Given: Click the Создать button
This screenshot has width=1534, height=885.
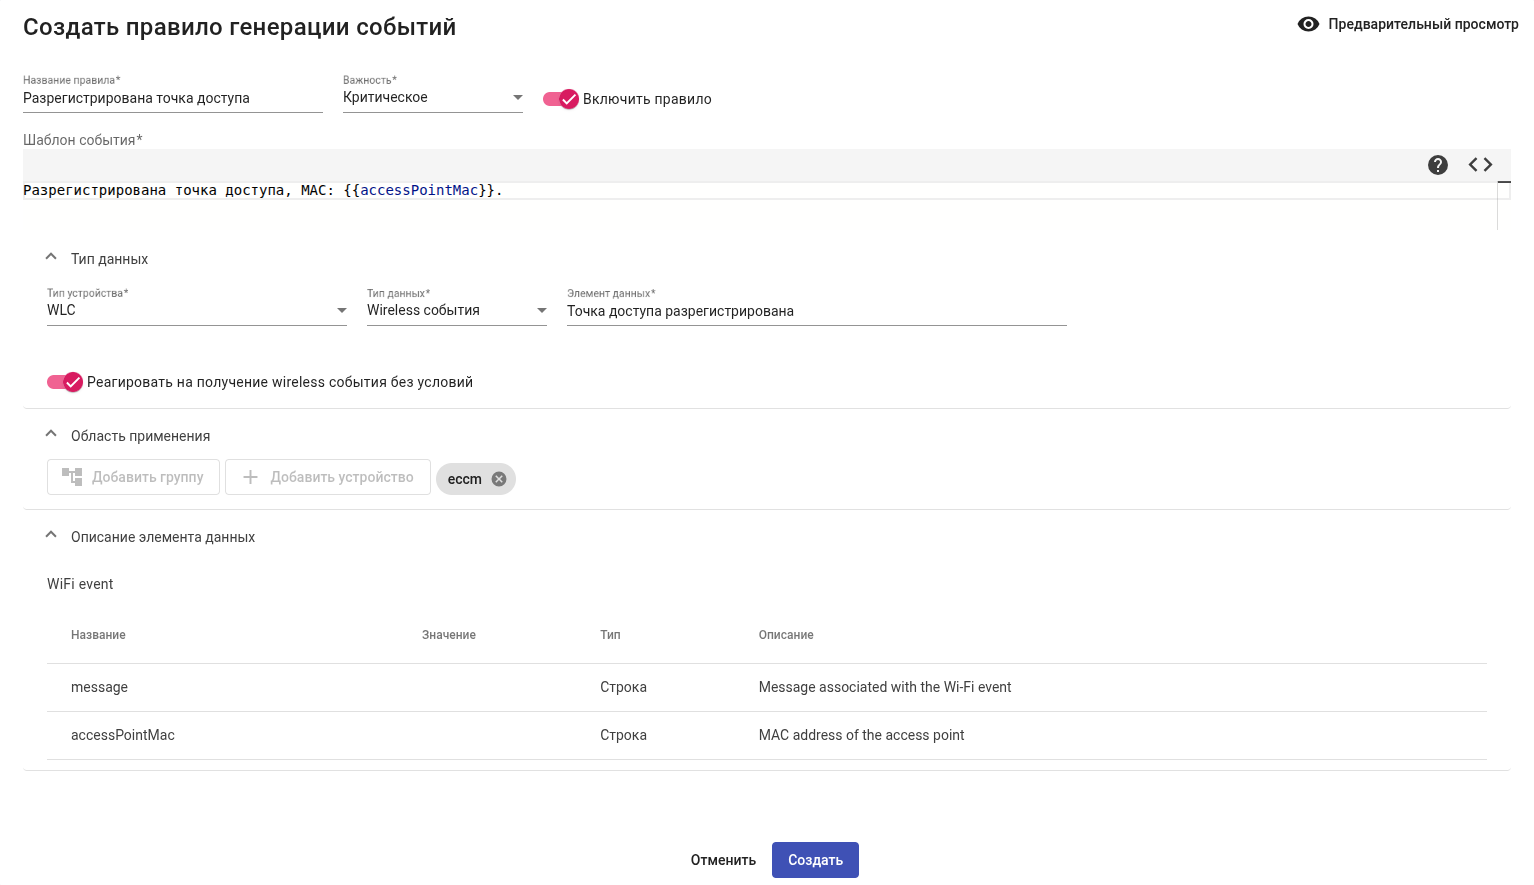Looking at the screenshot, I should click(815, 860).
